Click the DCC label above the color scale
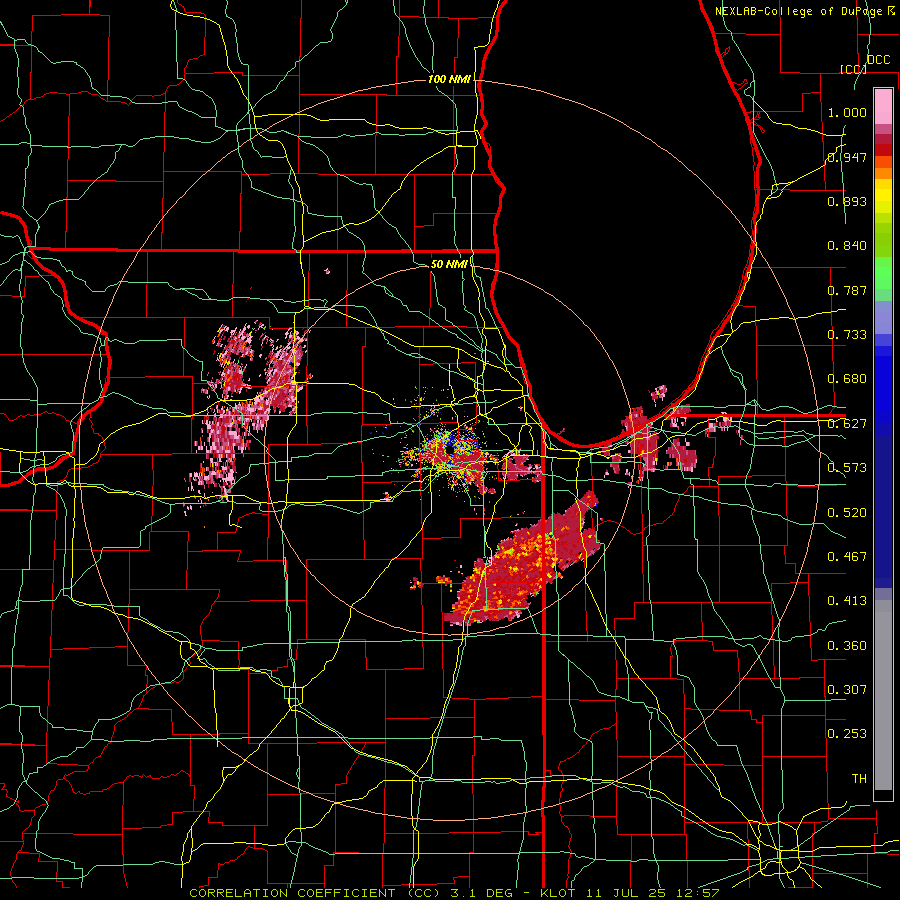 pyautogui.click(x=878, y=59)
